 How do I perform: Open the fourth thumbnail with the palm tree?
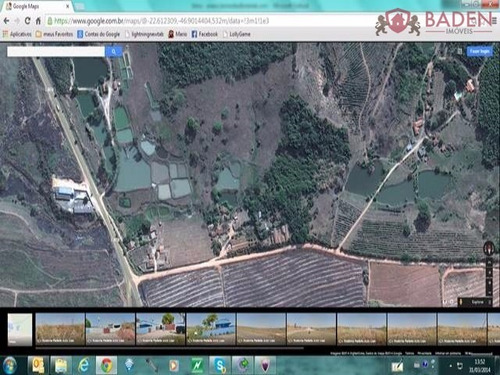click(211, 329)
